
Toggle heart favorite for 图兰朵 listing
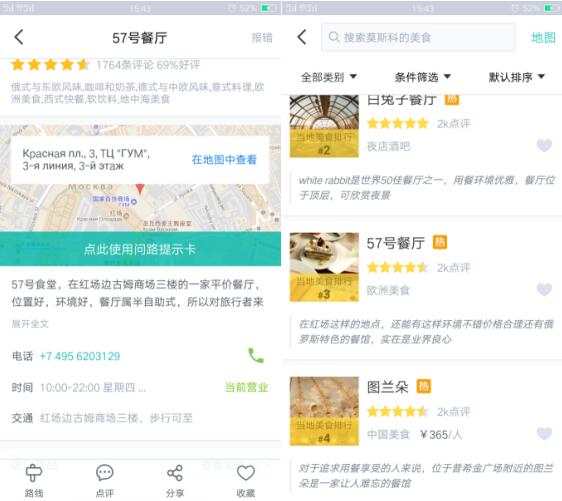pos(544,434)
